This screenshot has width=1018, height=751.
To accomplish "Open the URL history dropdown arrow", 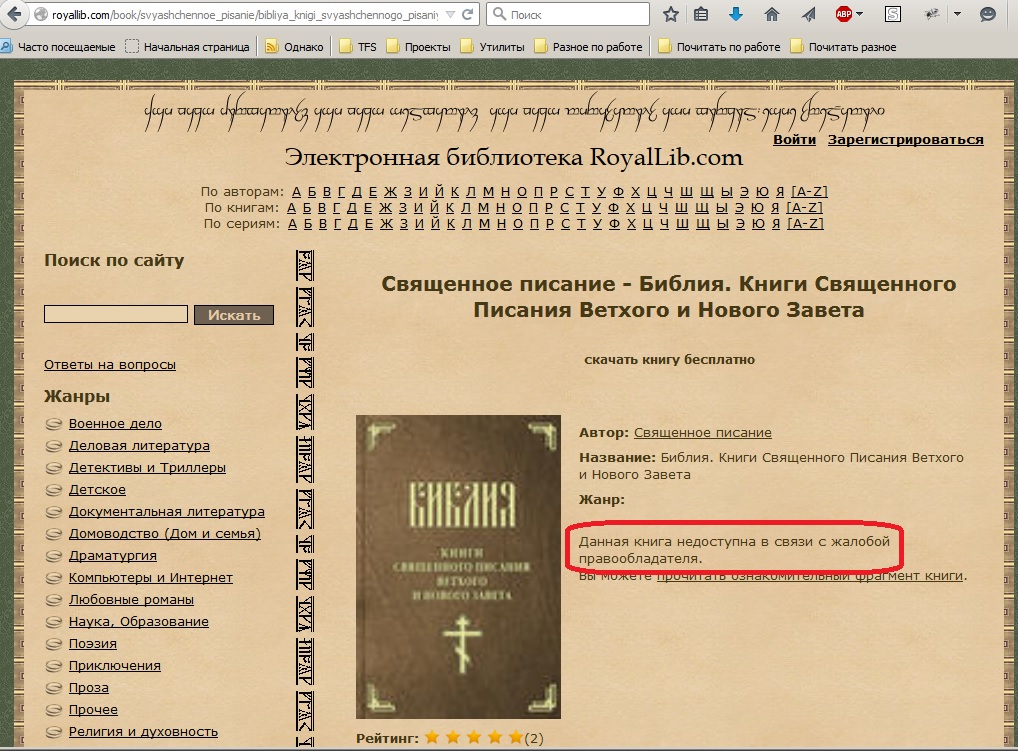I will [447, 16].
